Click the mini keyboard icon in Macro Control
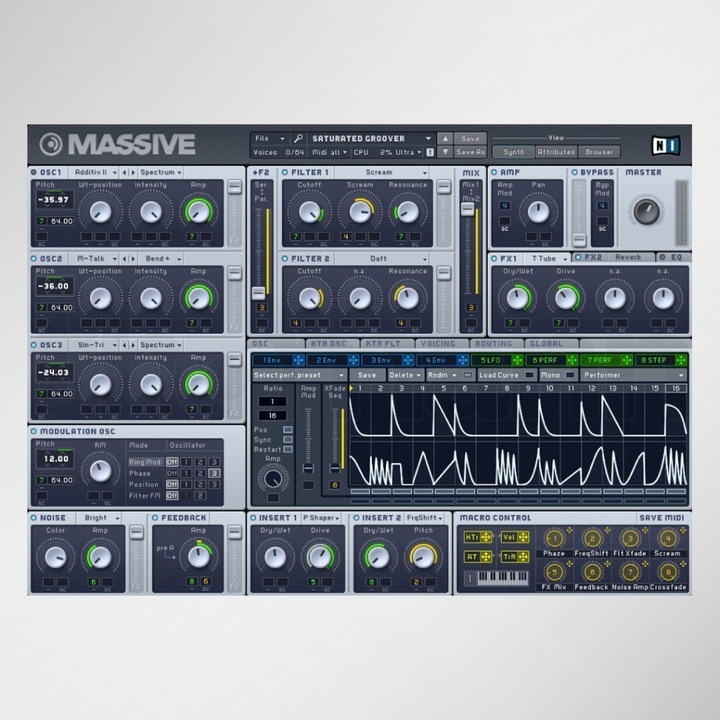The width and height of the screenshot is (720, 720). 496,578
